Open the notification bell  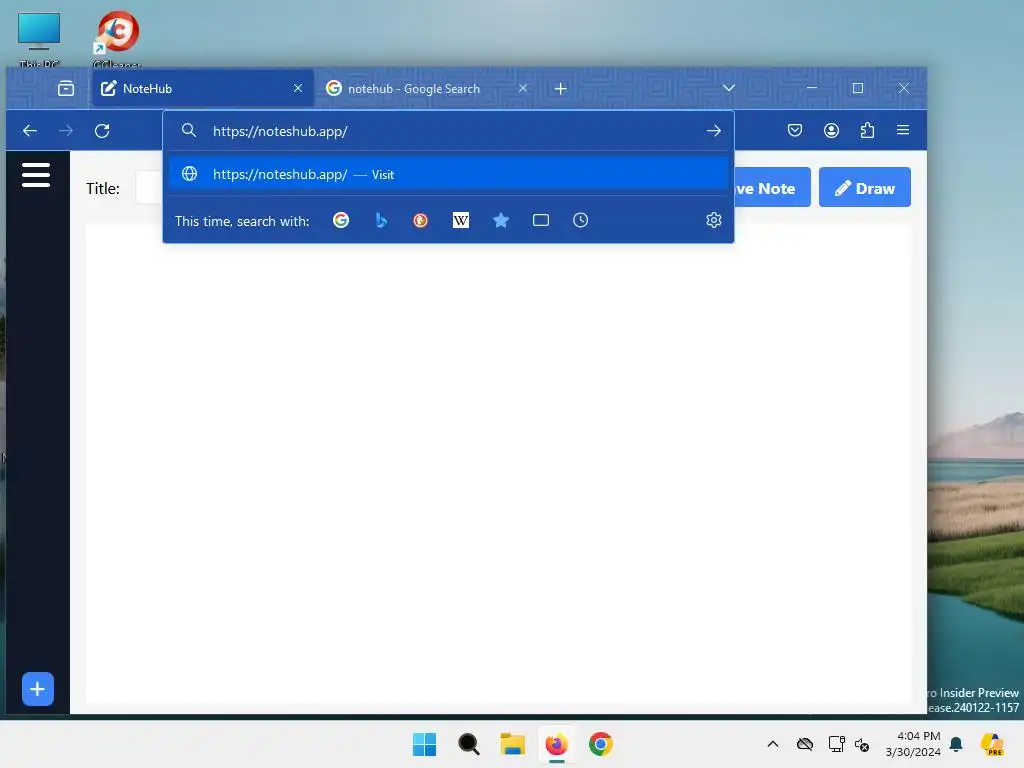[956, 744]
